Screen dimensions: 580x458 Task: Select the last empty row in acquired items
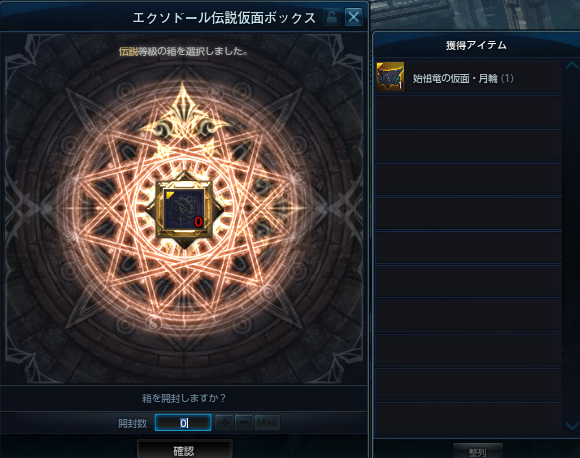468,419
